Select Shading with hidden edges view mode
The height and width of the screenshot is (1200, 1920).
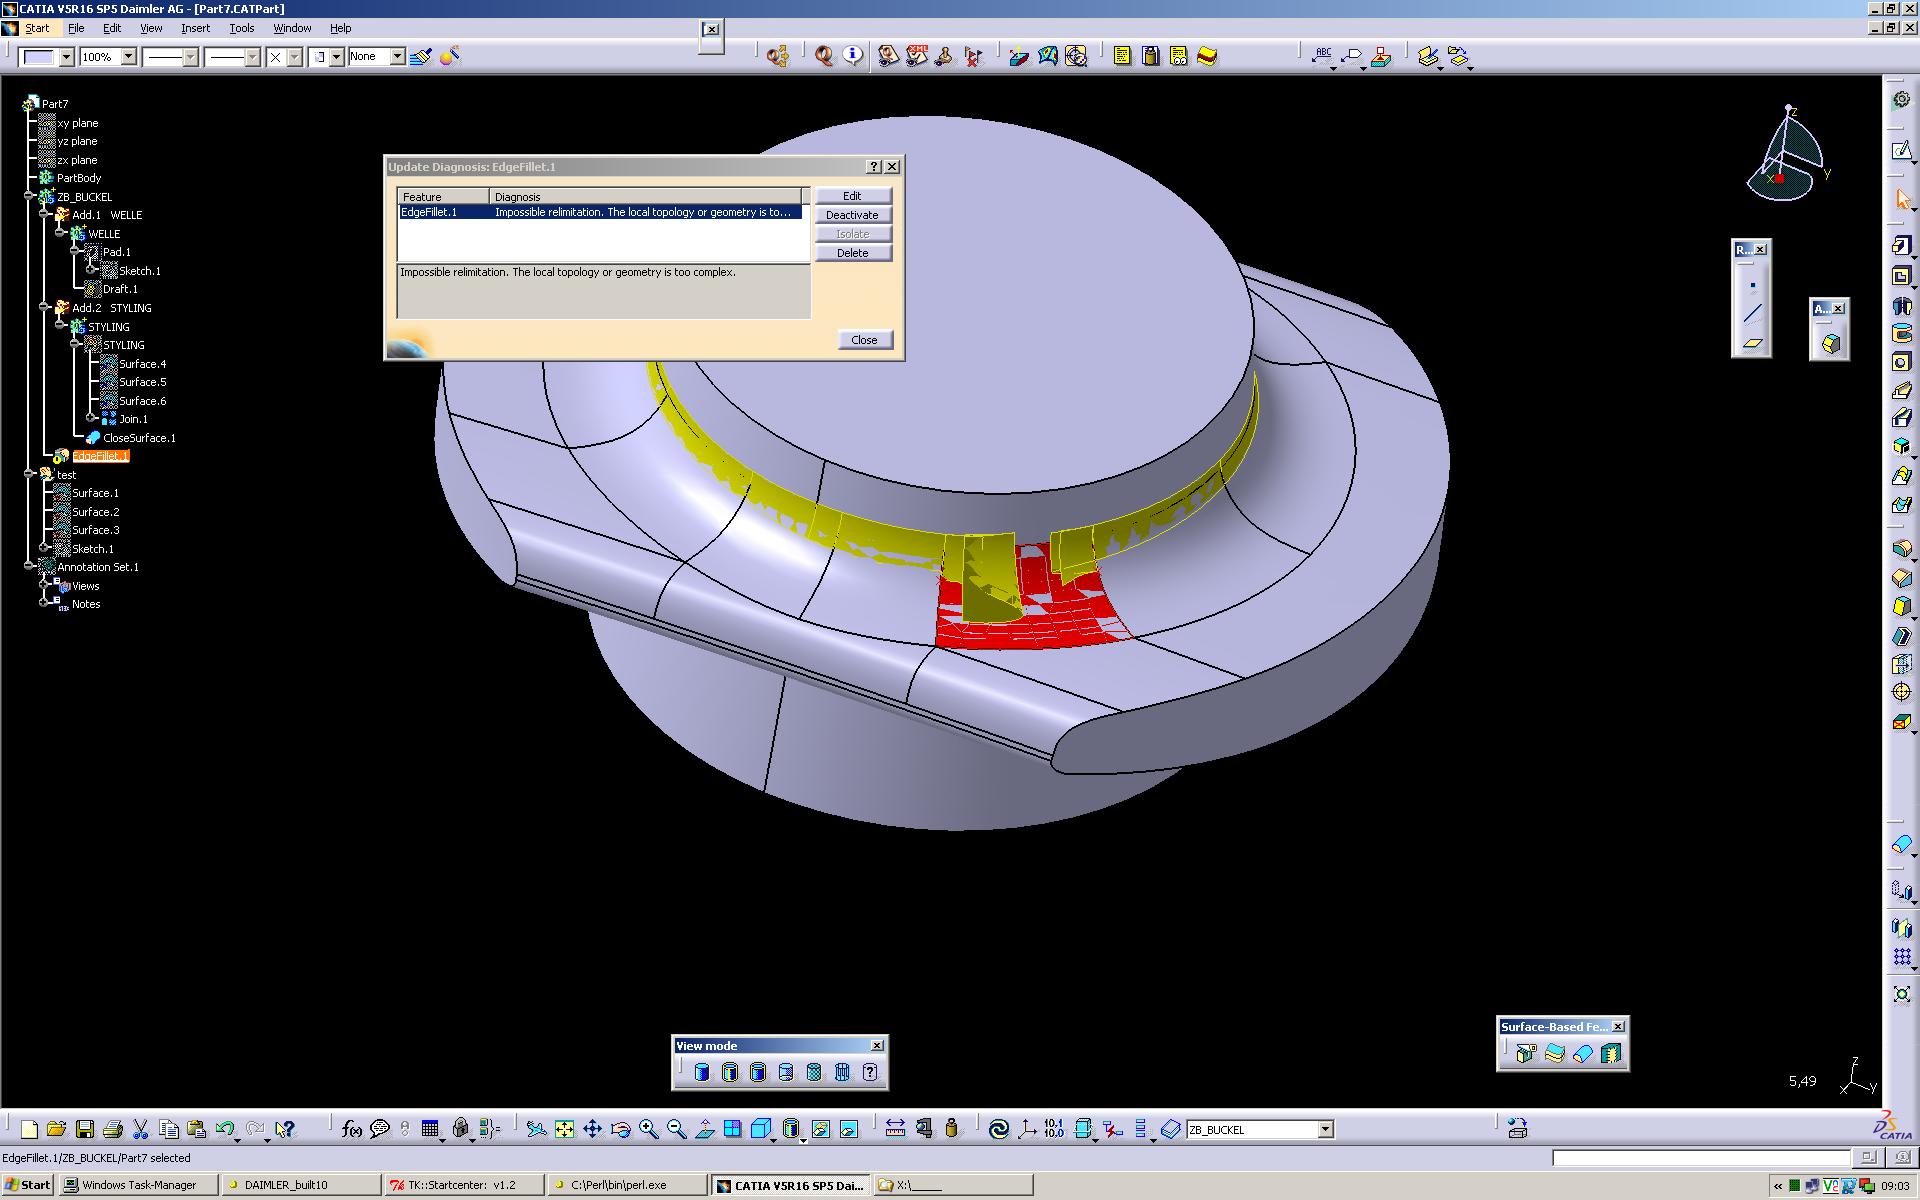click(x=785, y=1072)
